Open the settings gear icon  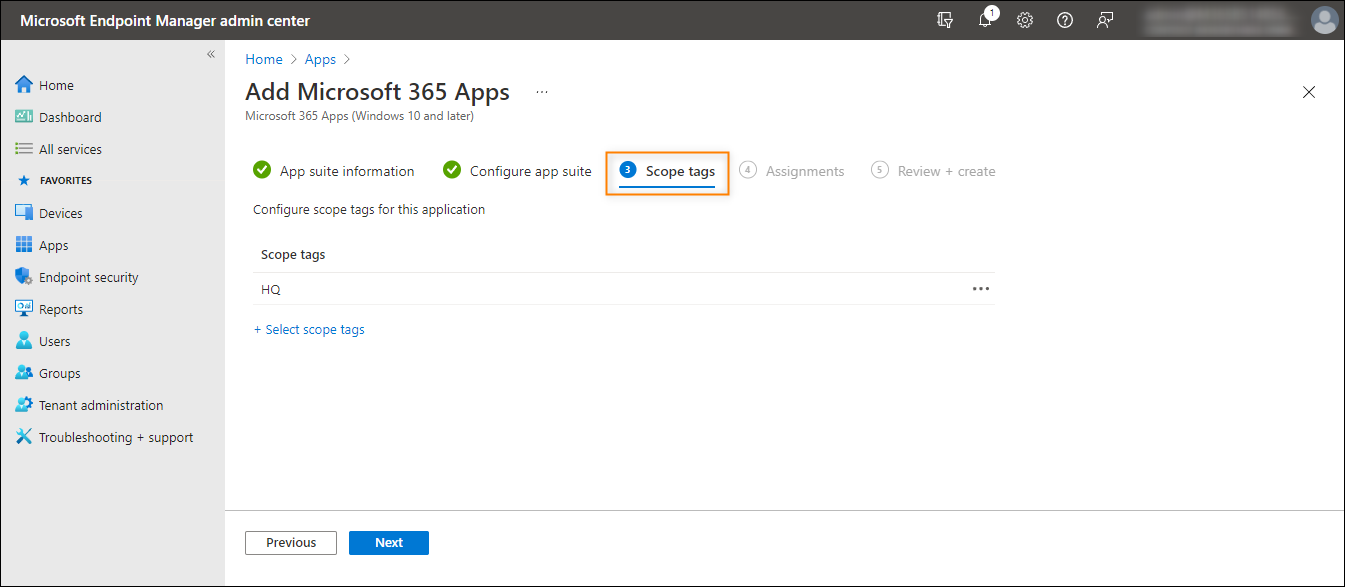click(1025, 20)
